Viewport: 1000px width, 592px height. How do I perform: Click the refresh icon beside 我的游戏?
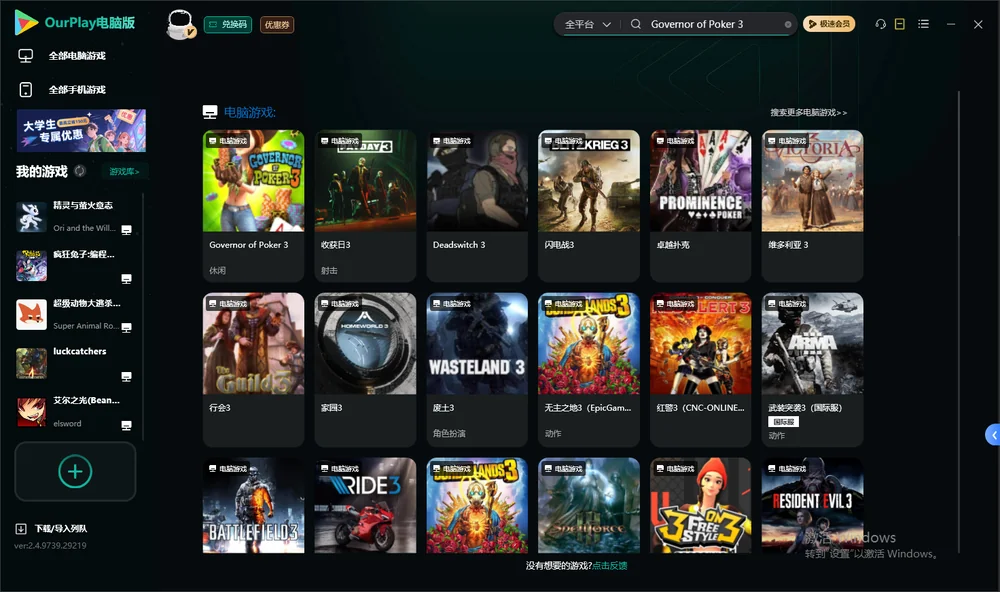click(80, 171)
